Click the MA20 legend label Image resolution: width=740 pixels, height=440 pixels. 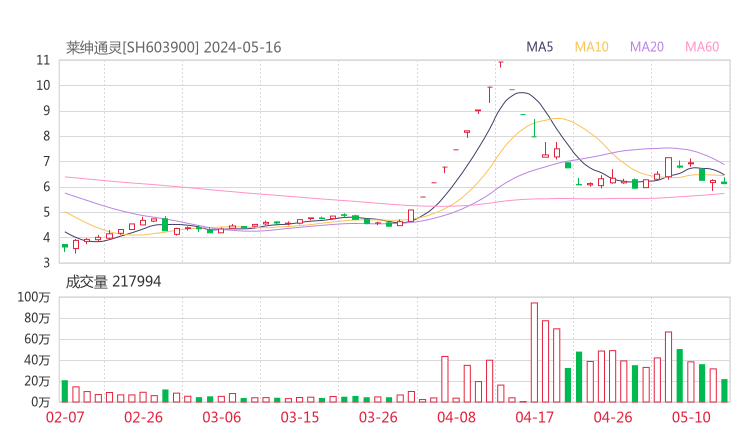click(647, 47)
